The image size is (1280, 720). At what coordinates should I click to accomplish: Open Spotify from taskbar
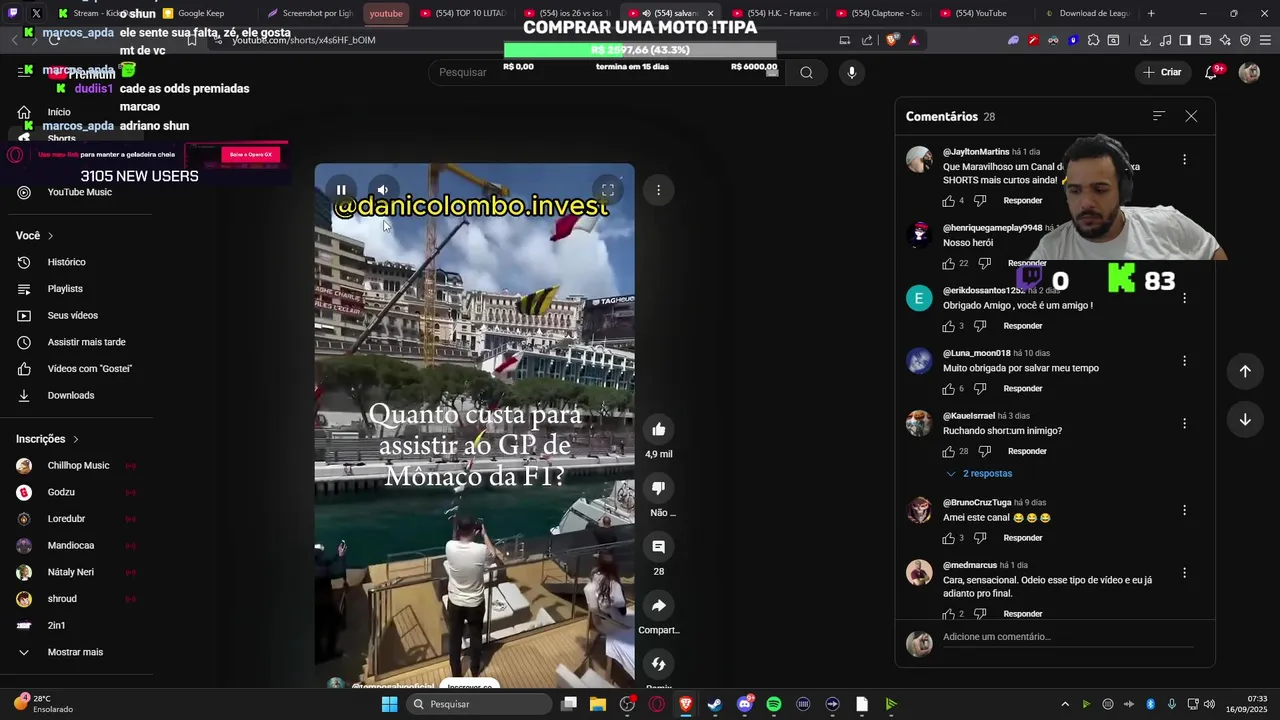(774, 704)
